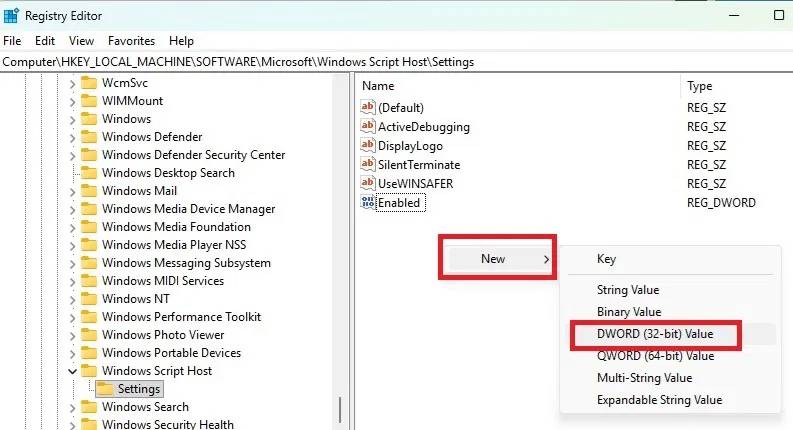Image resolution: width=793 pixels, height=430 pixels.
Task: Click the SilentTerminate string value icon
Action: pos(367,165)
